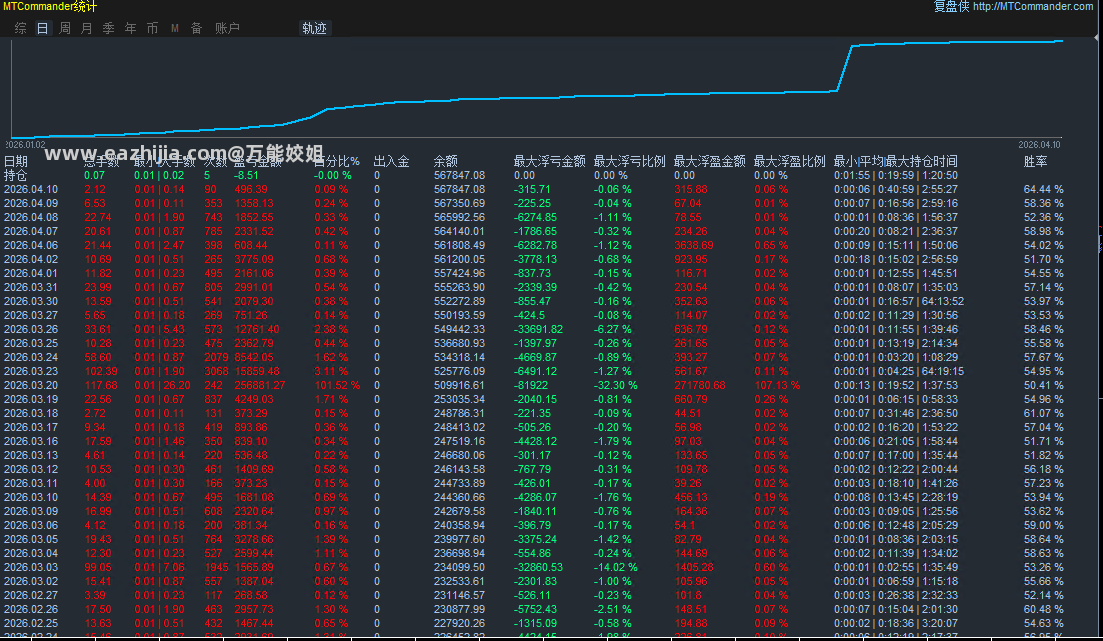Screen dimensions: 1103x641
Task: Select the 持仓 open positions row
Action: (535, 175)
